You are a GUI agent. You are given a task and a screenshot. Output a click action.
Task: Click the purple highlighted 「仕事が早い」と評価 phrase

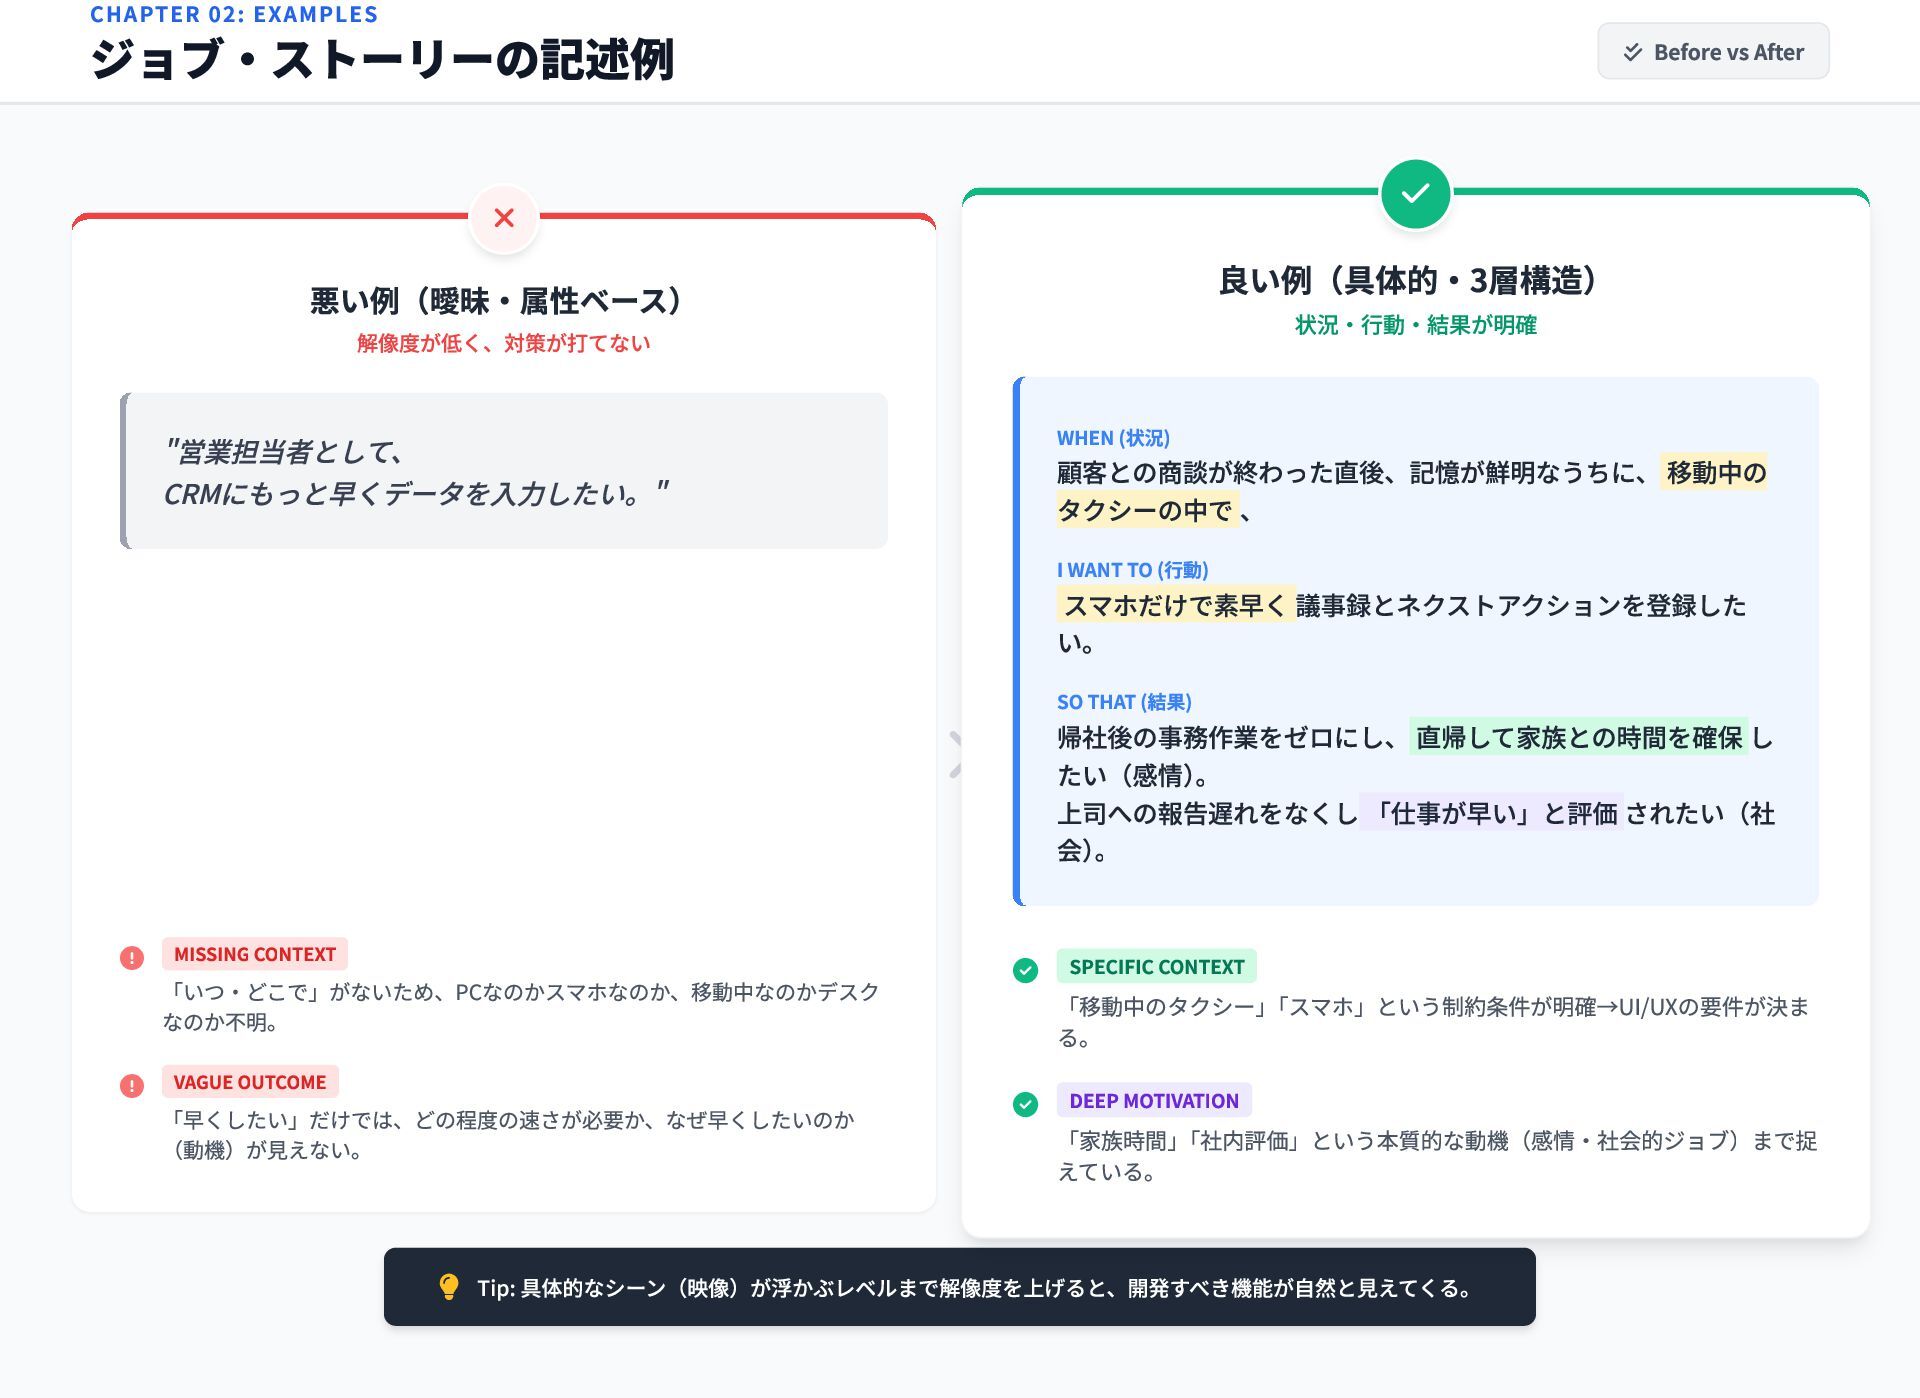click(1492, 814)
